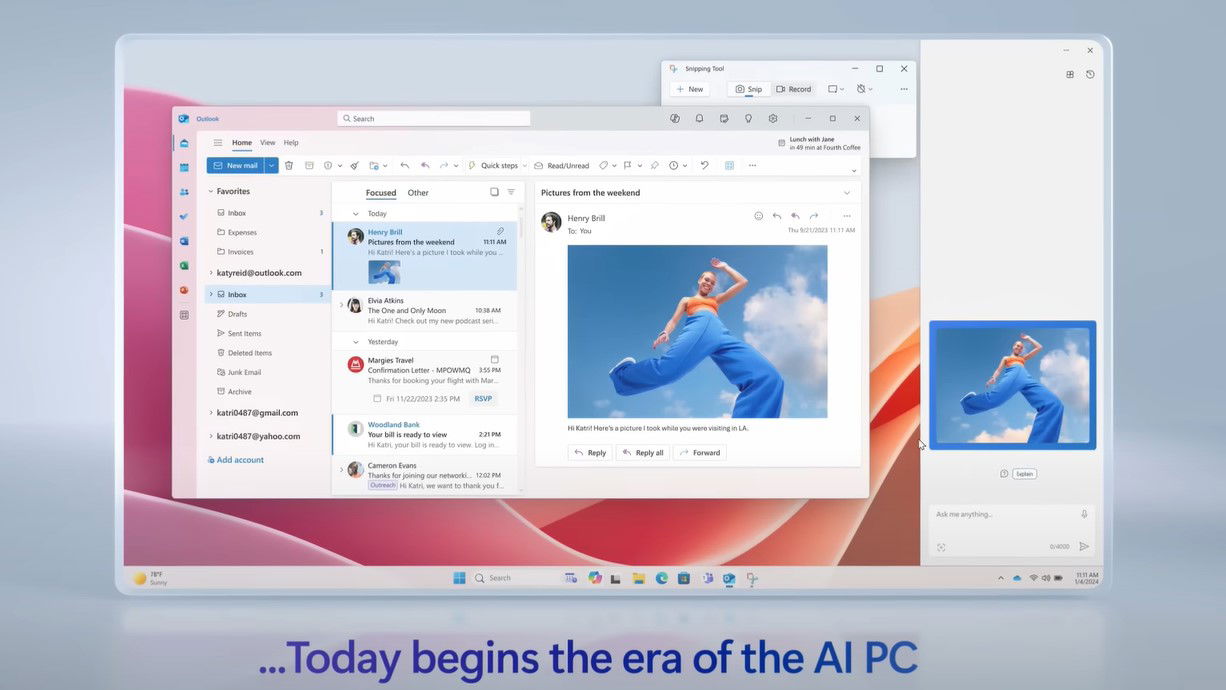Open File Explorer from the taskbar
This screenshot has height=690, width=1226.
pos(638,578)
